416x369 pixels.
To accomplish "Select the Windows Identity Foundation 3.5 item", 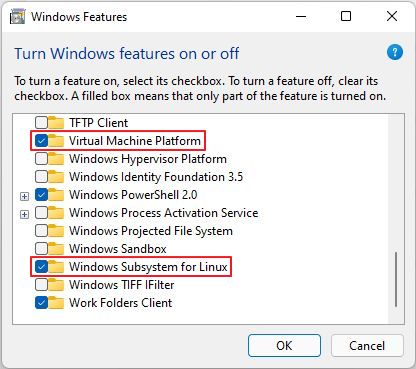I will [156, 177].
